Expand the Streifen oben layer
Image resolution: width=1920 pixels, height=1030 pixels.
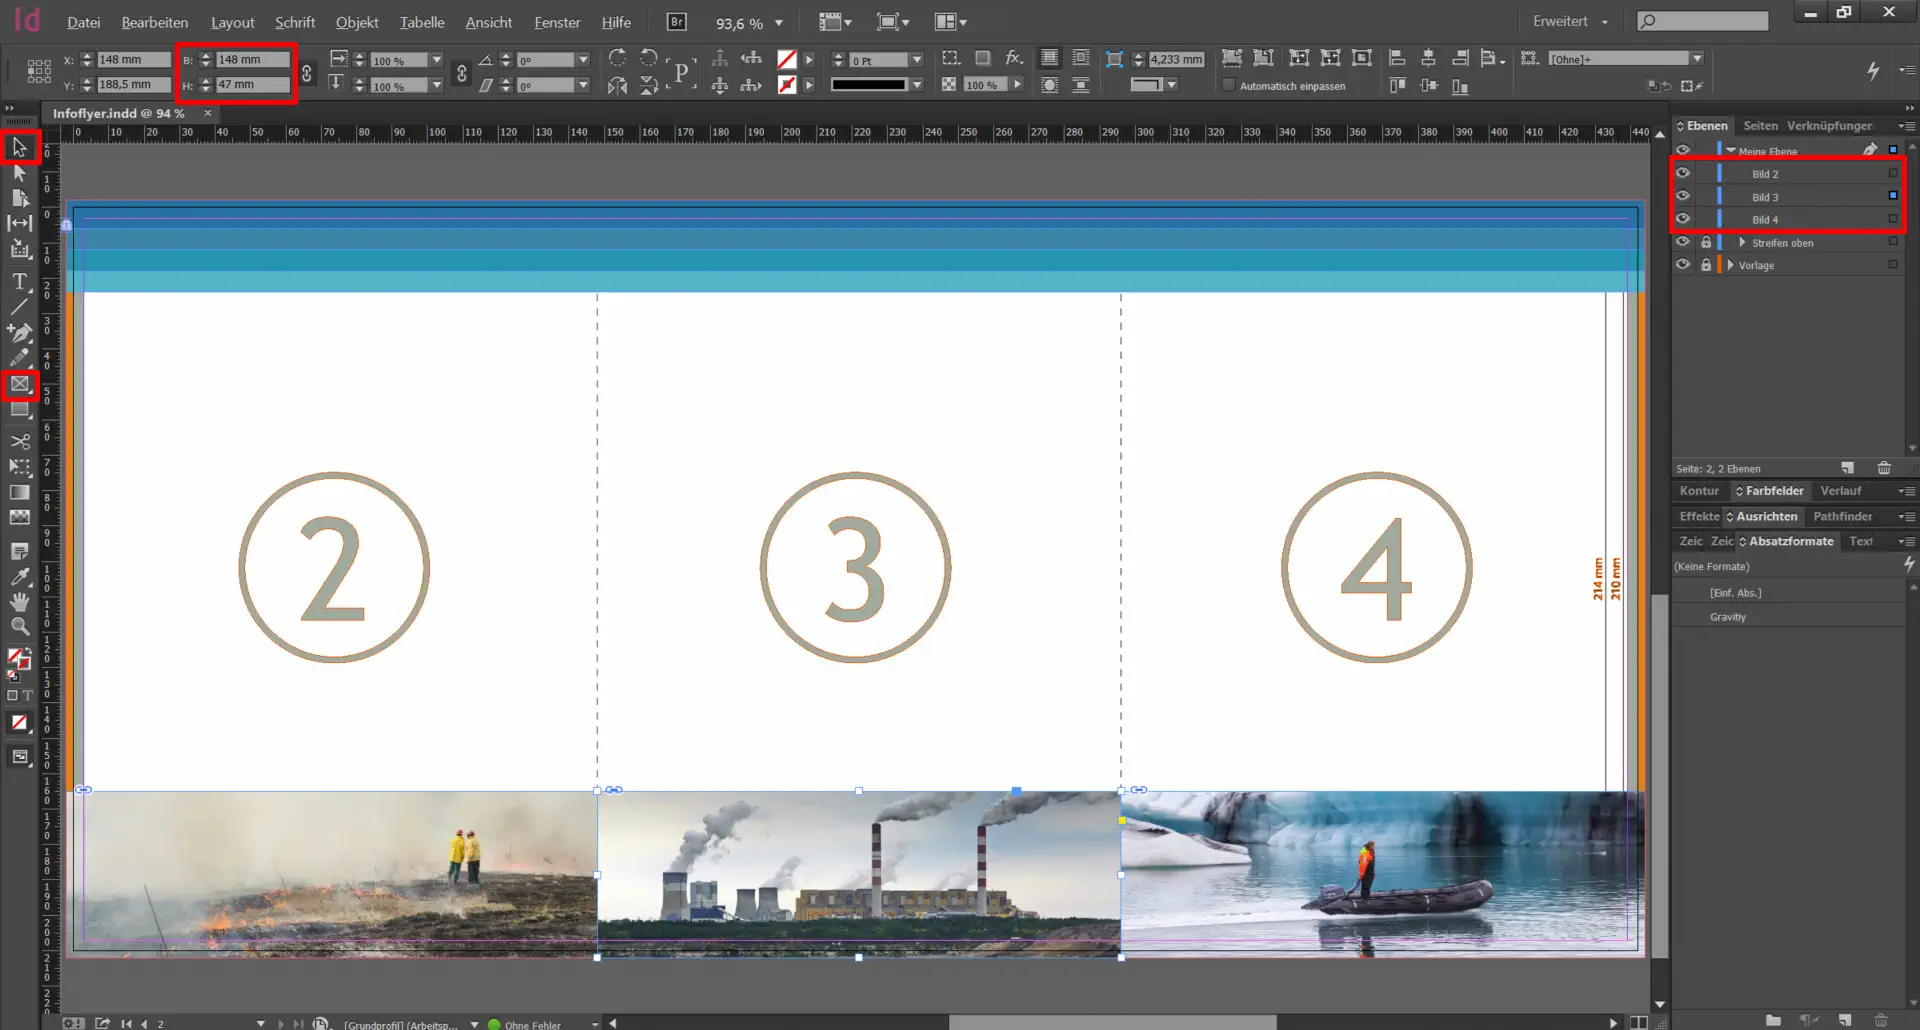[x=1742, y=243]
